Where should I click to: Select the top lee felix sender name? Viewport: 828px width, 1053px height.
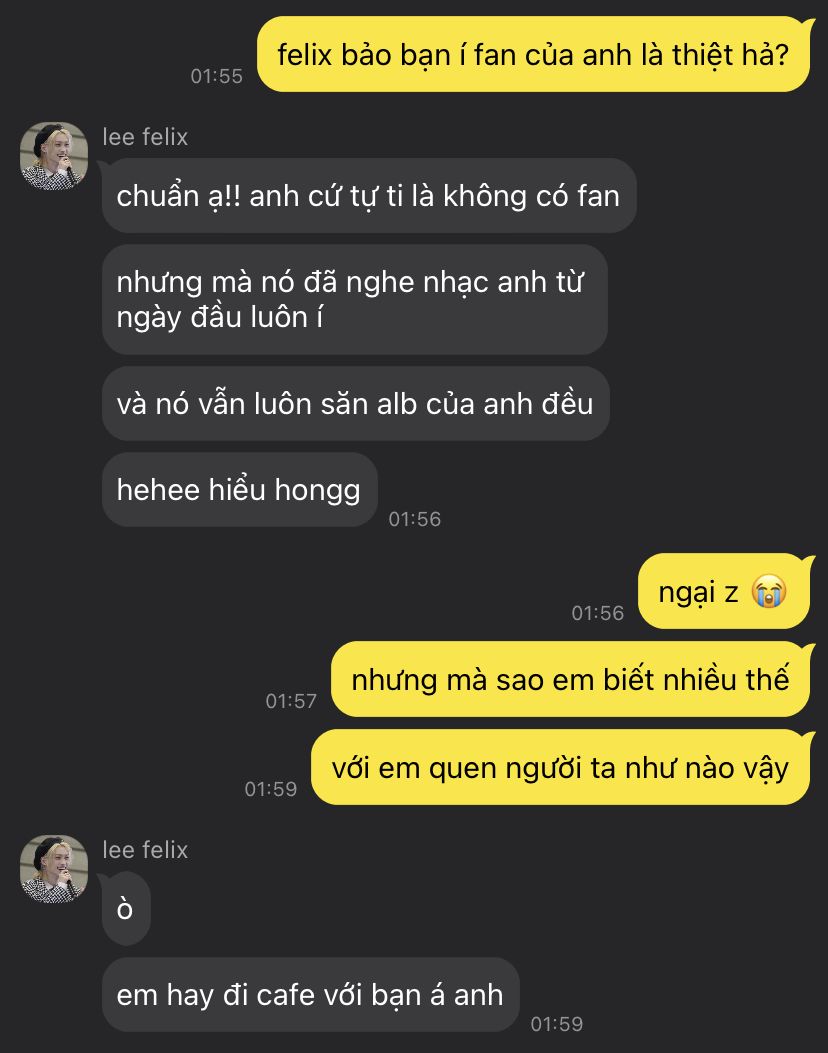tap(145, 137)
